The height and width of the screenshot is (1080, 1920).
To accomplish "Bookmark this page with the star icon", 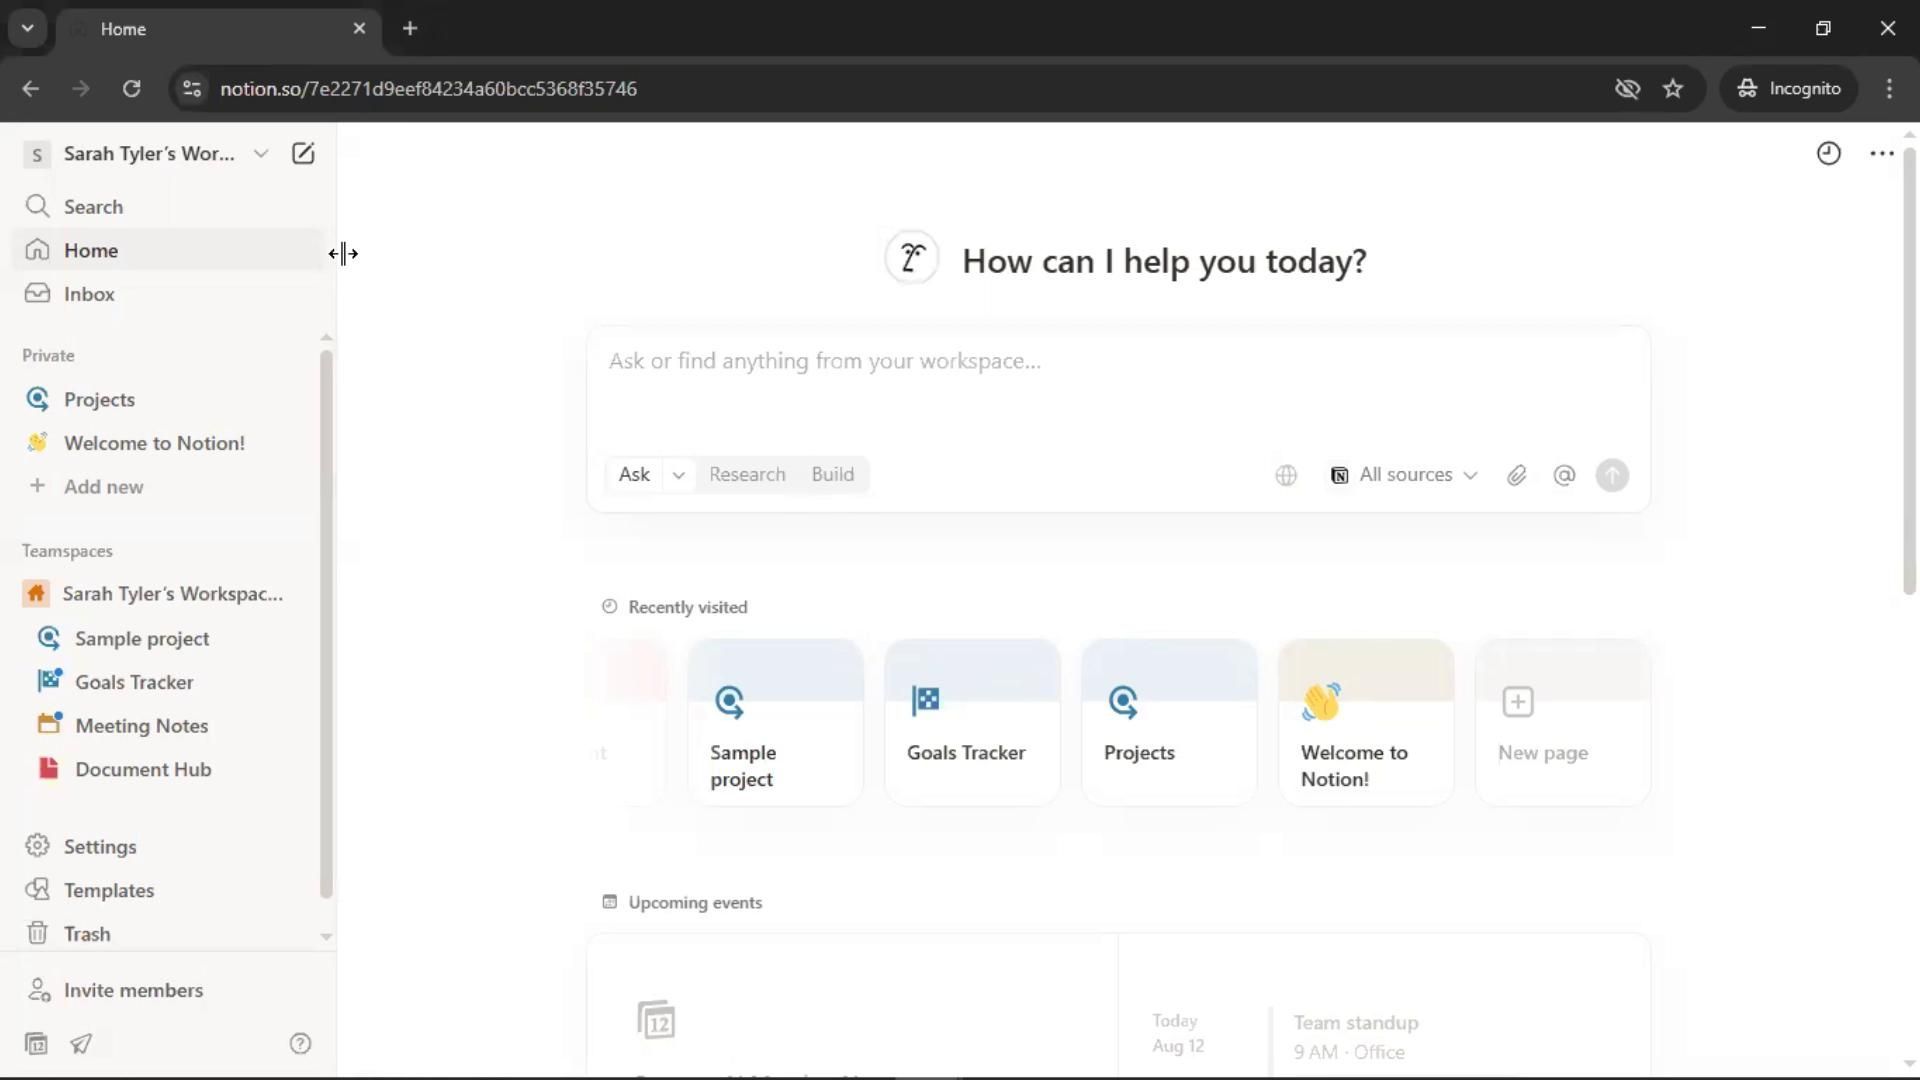I will click(1673, 88).
